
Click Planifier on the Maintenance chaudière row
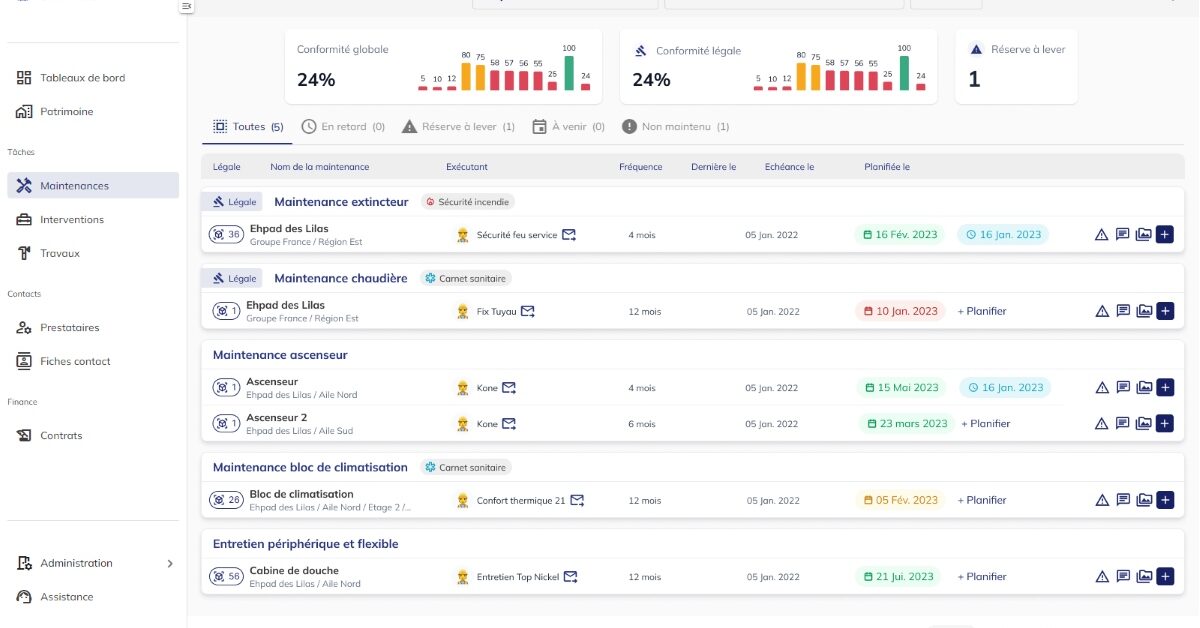[x=981, y=311]
